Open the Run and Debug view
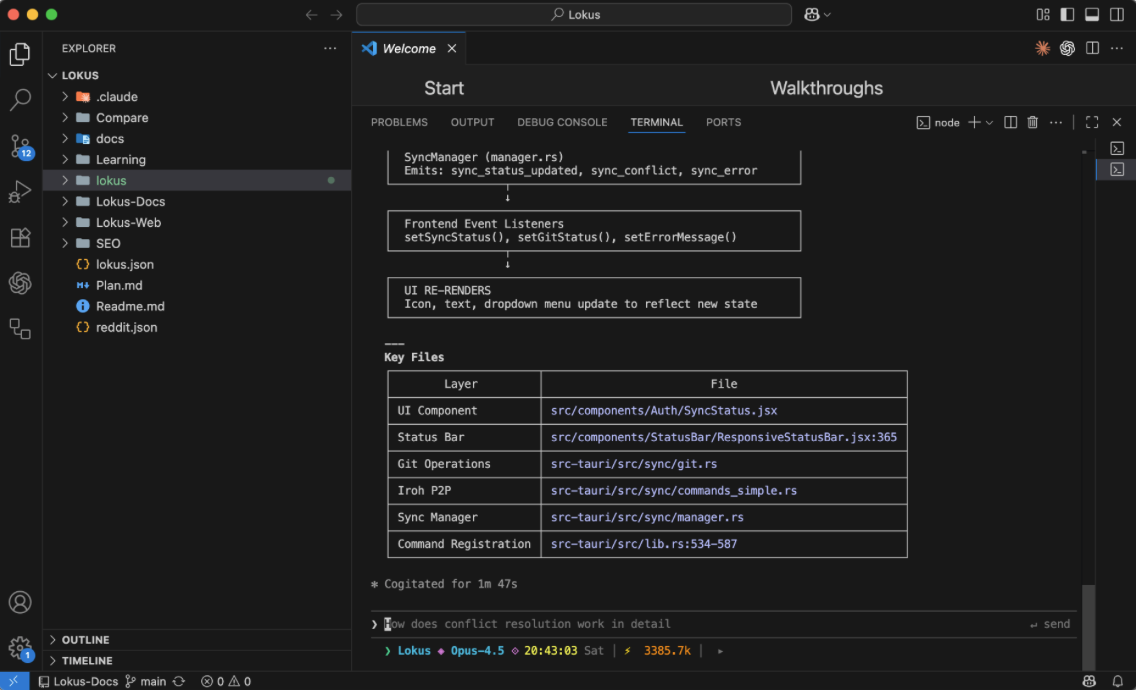Viewport: 1136px width, 690px height. coord(20,192)
